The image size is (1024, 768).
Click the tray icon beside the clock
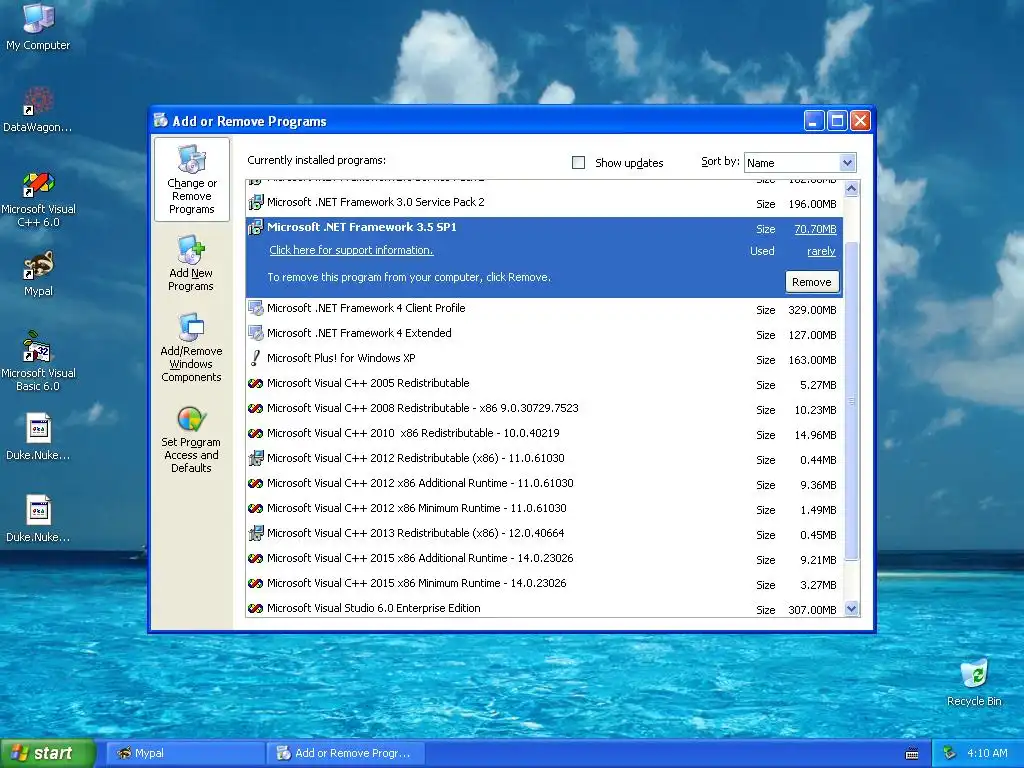pyautogui.click(x=949, y=753)
